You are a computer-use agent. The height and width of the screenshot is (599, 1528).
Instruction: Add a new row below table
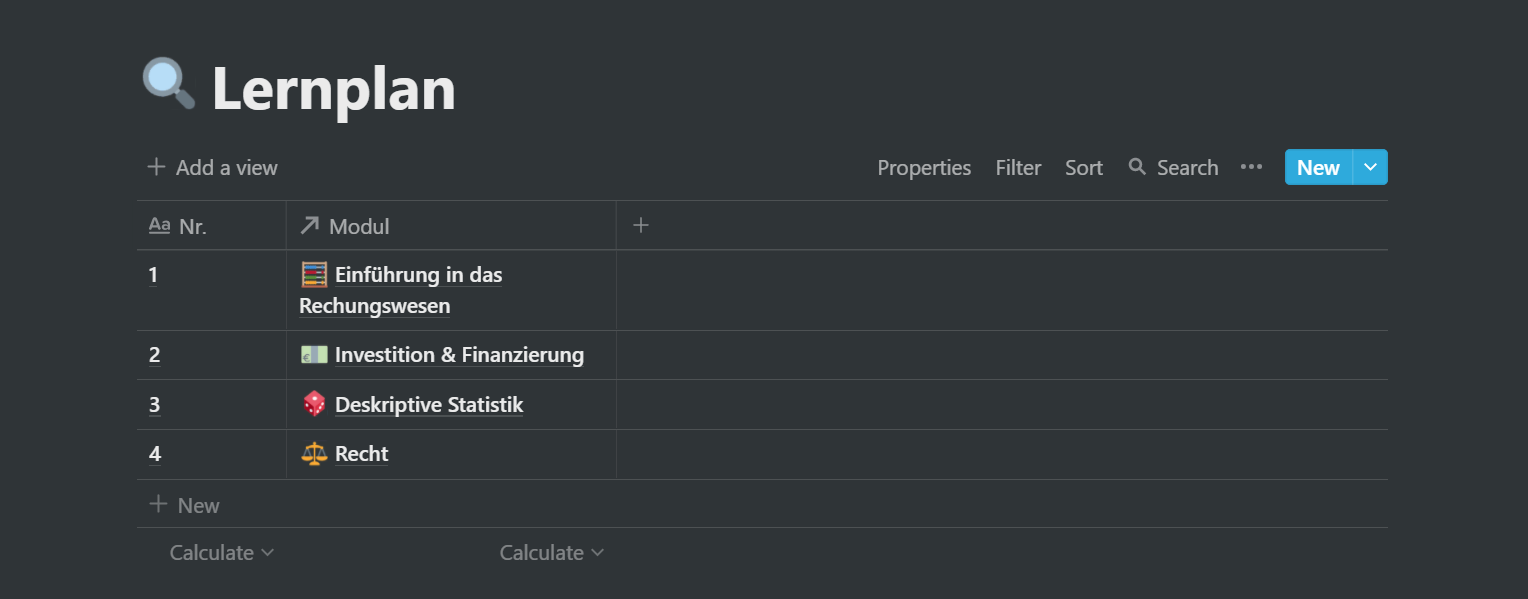(762, 505)
